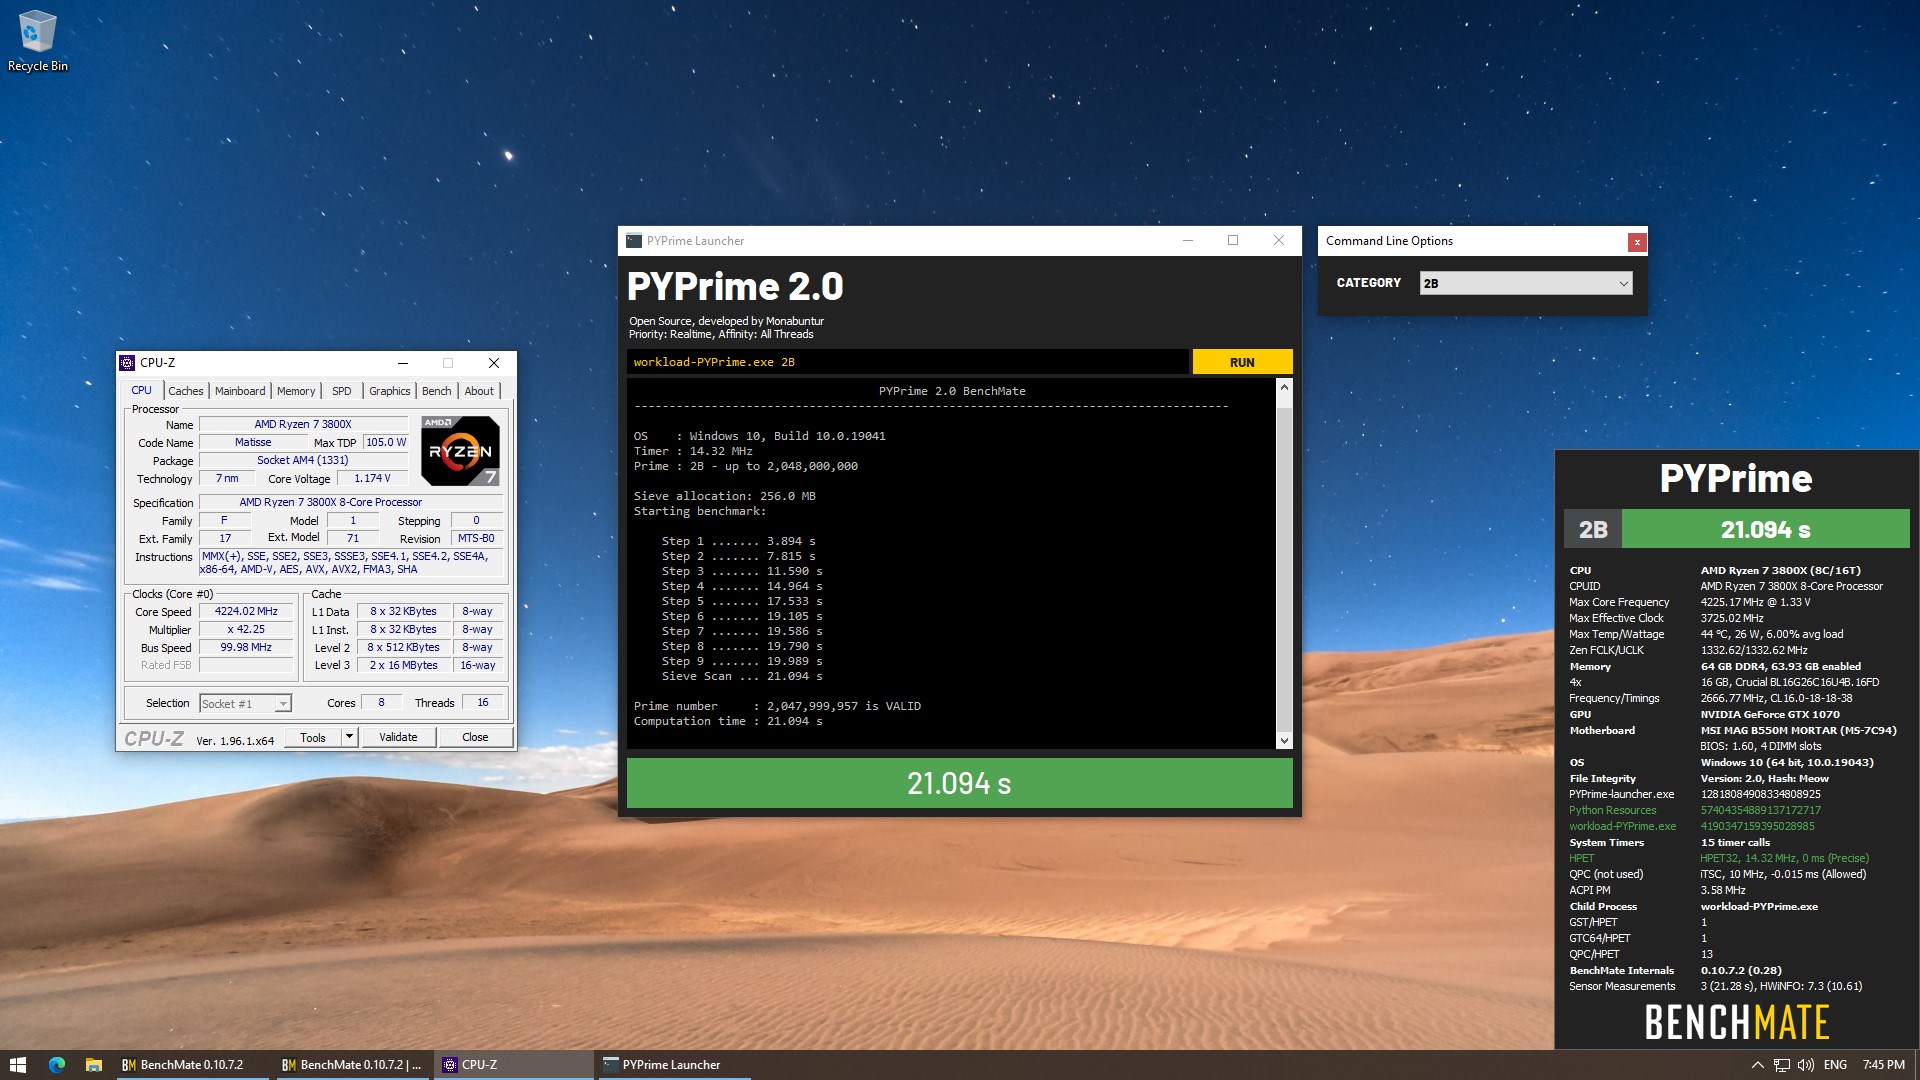
Task: Activate the CPU-Z taskbar button
Action: tap(514, 1065)
